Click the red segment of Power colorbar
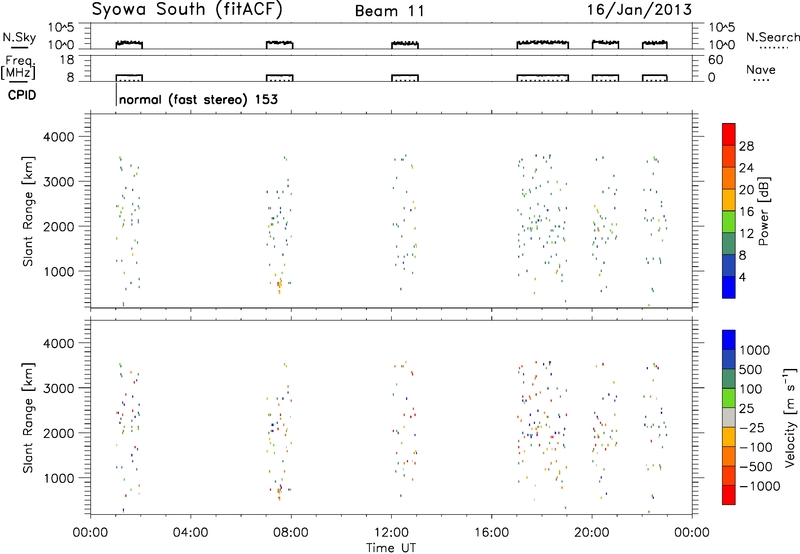The width and height of the screenshot is (800, 554). (729, 134)
